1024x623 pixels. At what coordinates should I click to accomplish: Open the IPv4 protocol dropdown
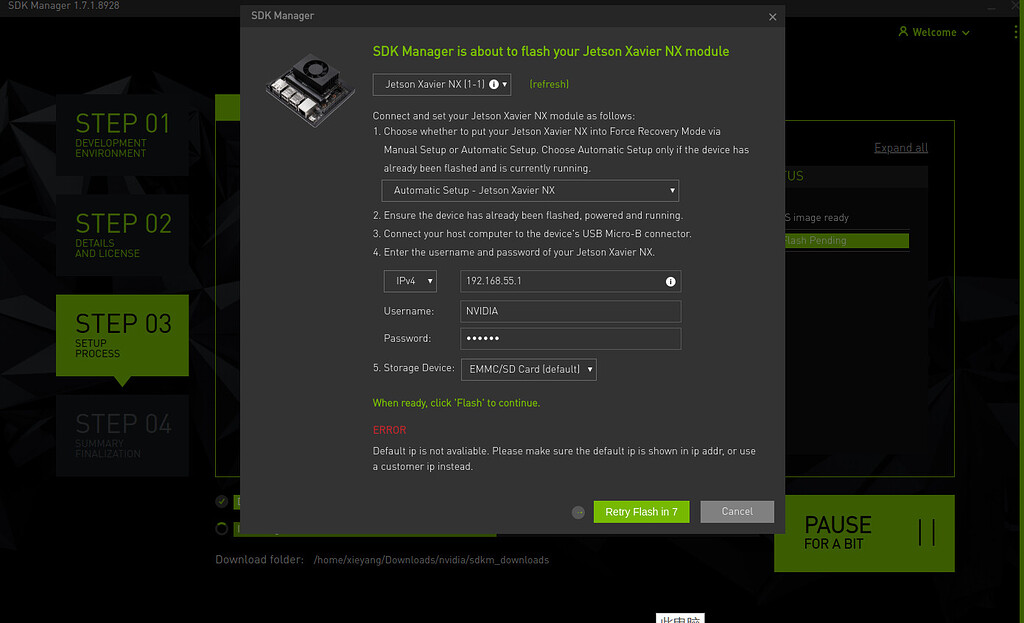(x=410, y=281)
